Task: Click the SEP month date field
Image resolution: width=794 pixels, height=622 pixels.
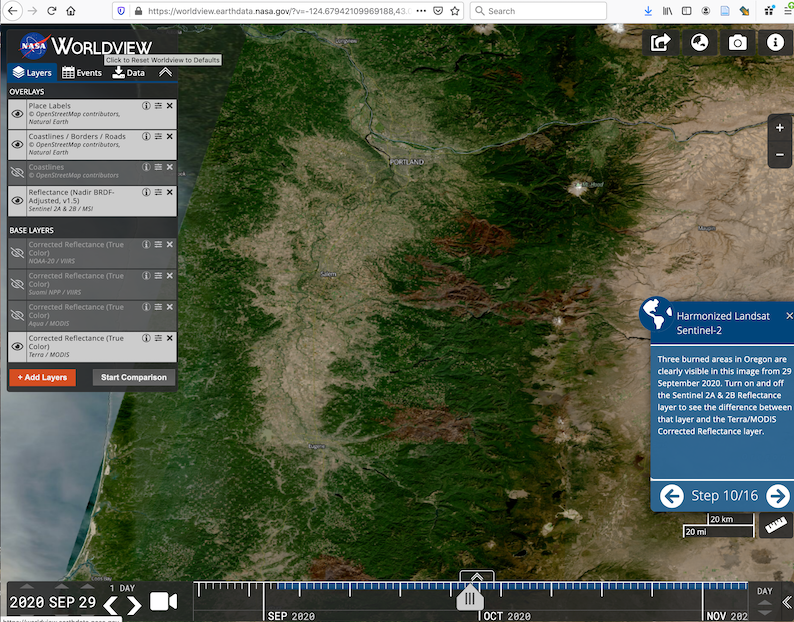Action: [x=62, y=602]
